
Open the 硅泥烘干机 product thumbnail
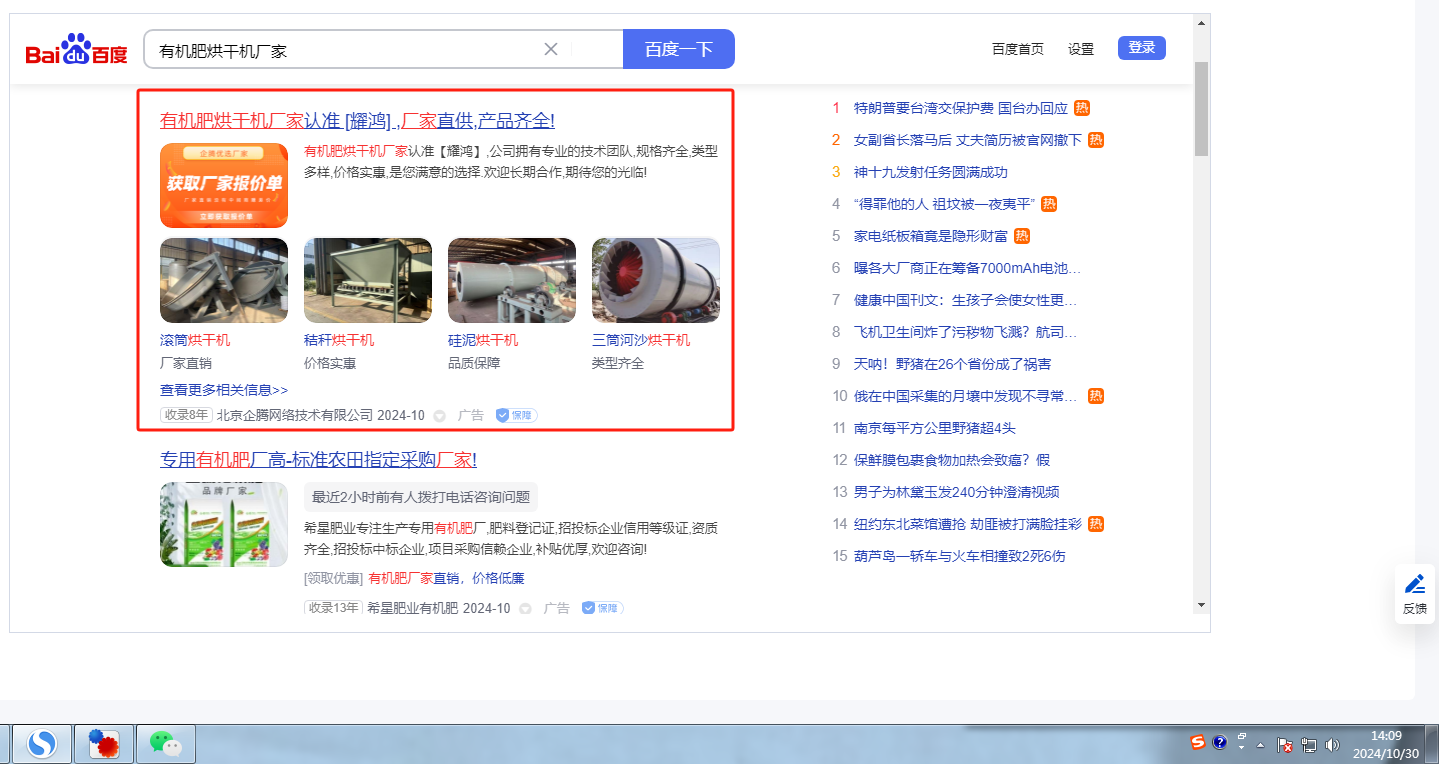(x=512, y=280)
